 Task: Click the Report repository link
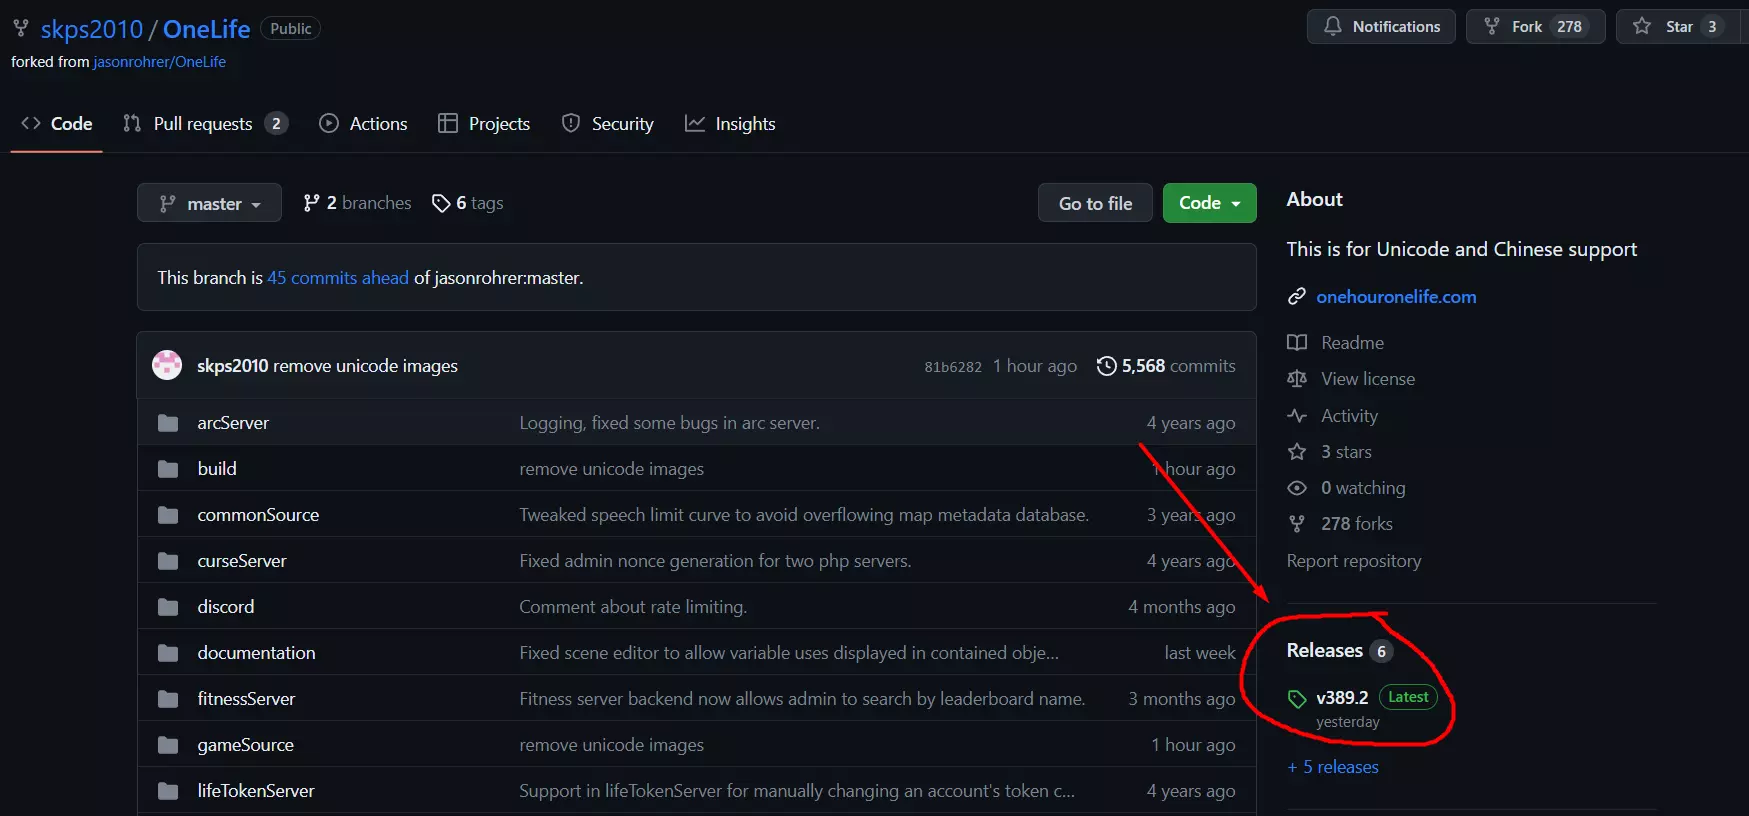point(1354,561)
